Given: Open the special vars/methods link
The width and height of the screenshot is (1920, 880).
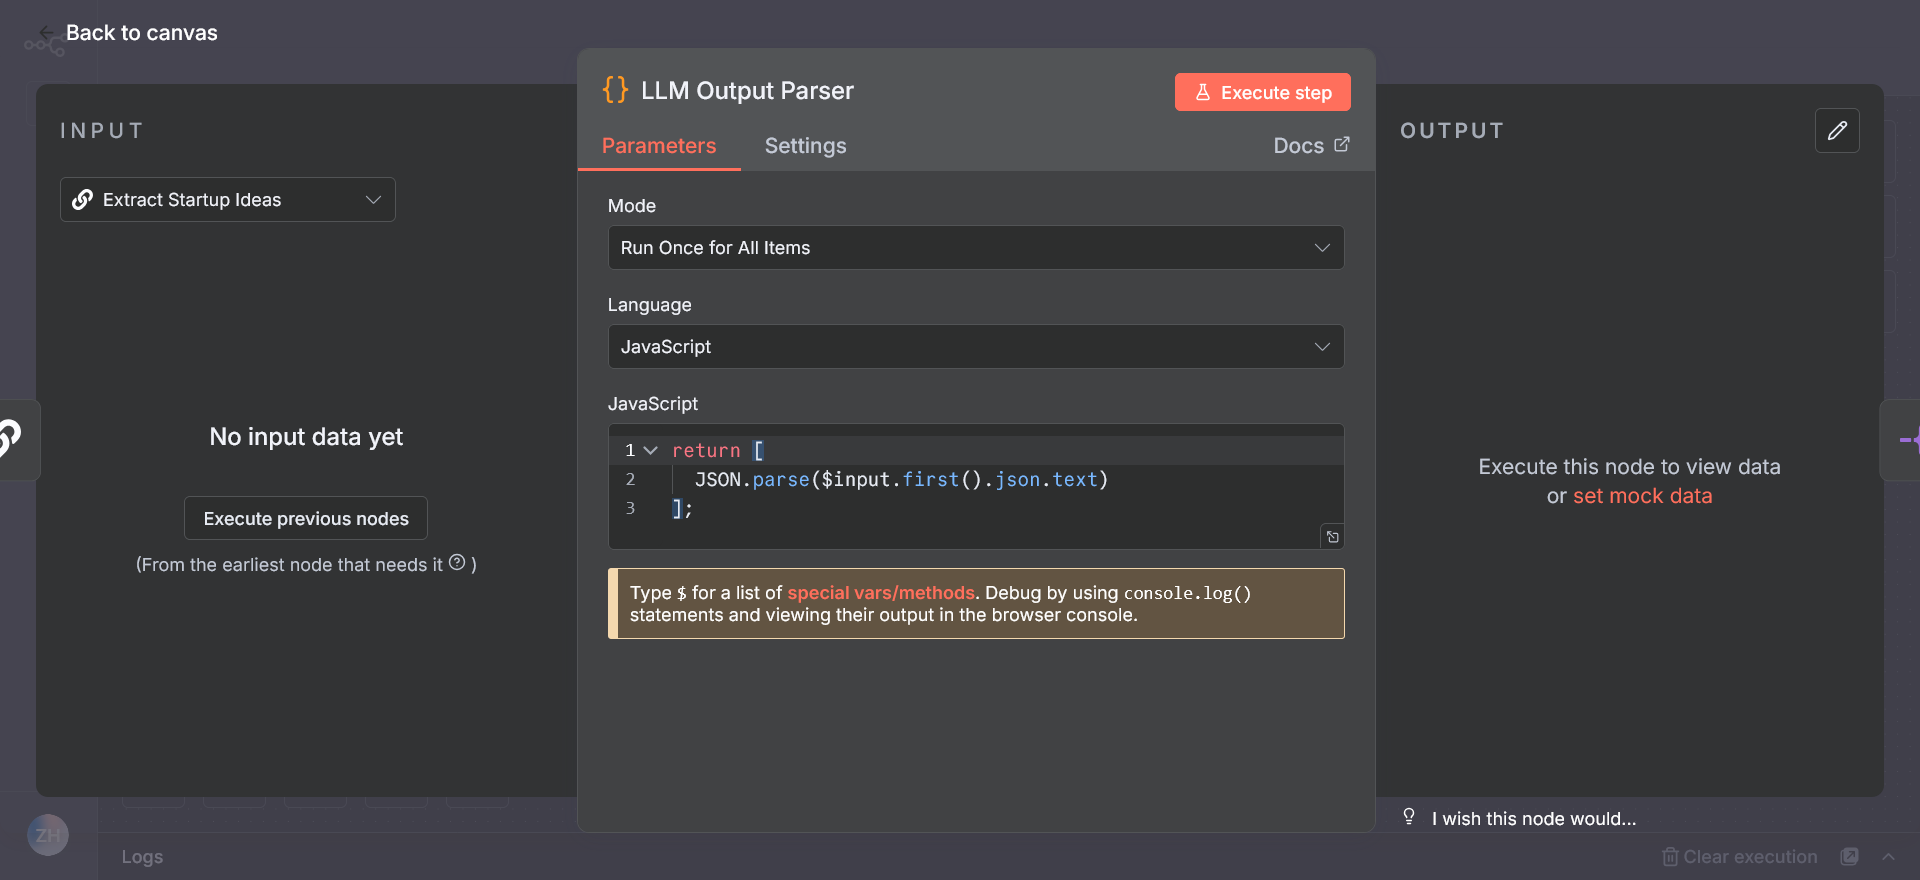Looking at the screenshot, I should tap(881, 593).
